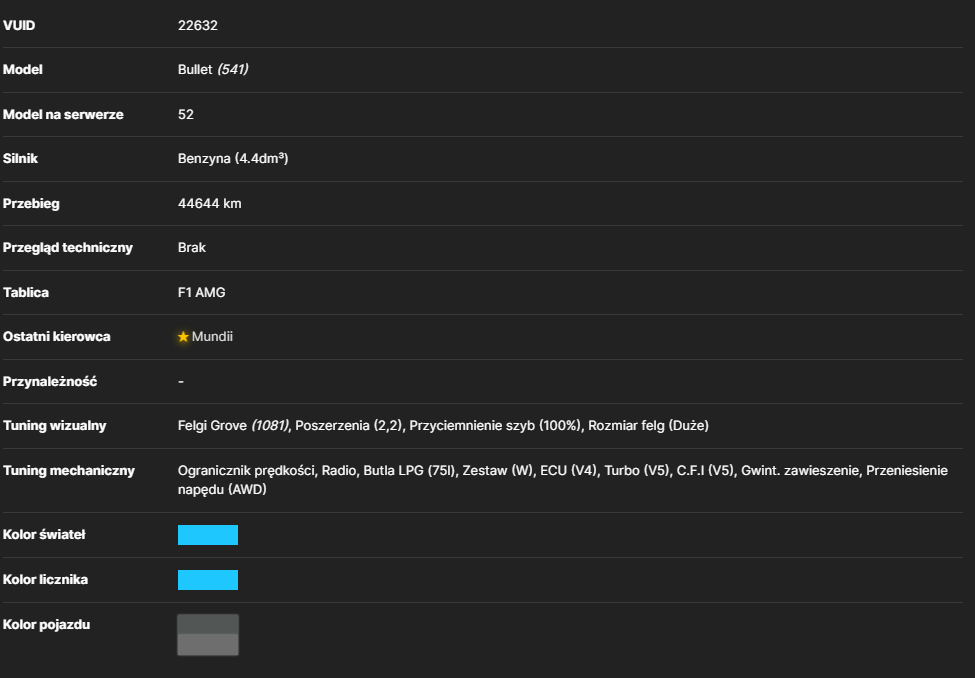975x678 pixels.
Task: Click the gold star icon beside Mundii
Action: point(183,337)
